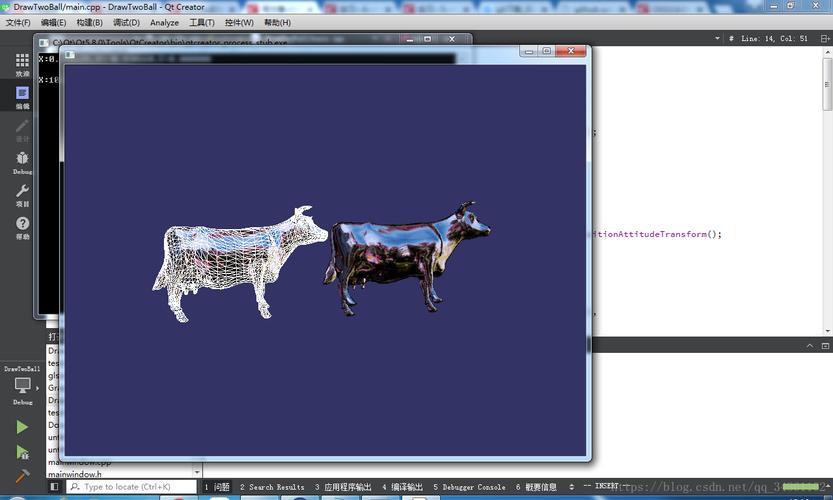This screenshot has width=833, height=500.
Task: Click the editor vertical scrollbar thumb
Action: click(x=827, y=84)
